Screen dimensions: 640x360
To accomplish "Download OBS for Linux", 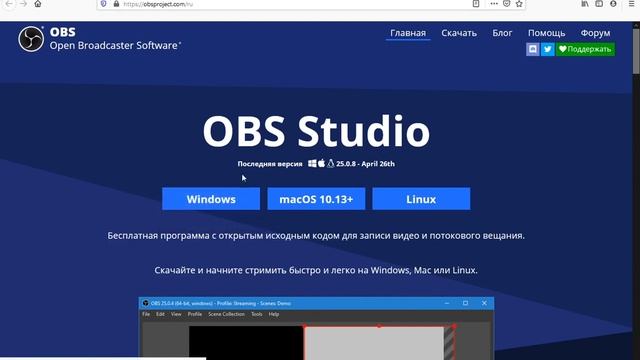I will pos(421,199).
